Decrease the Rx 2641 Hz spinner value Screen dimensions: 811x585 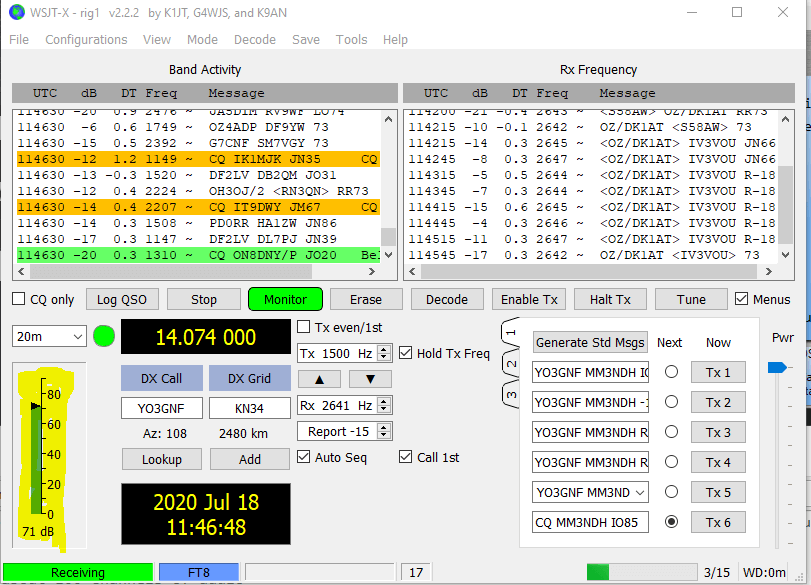(384, 409)
